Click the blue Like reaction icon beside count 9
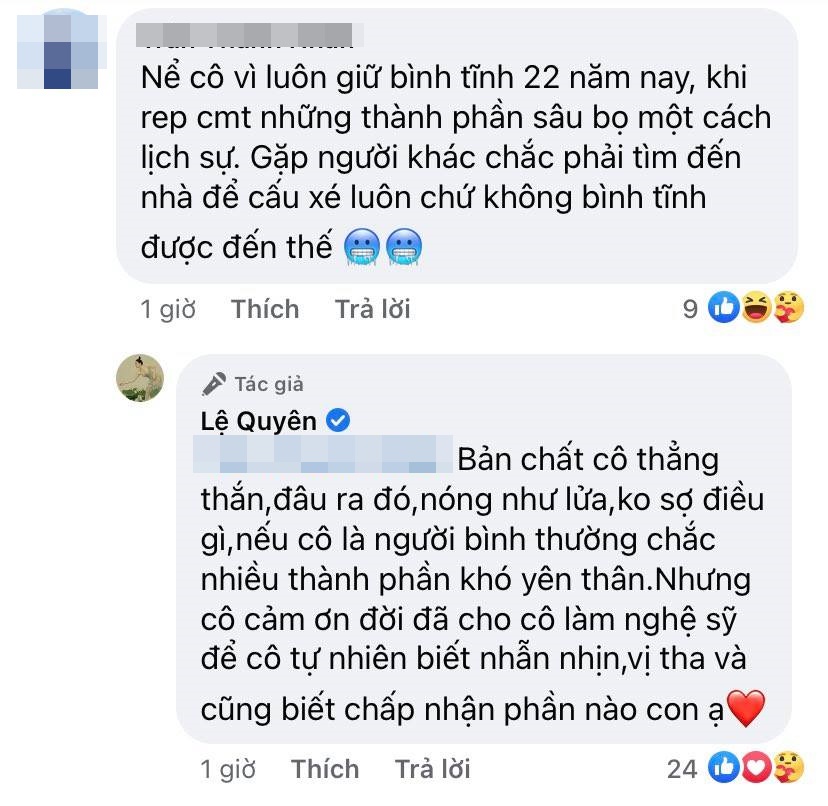 (723, 307)
